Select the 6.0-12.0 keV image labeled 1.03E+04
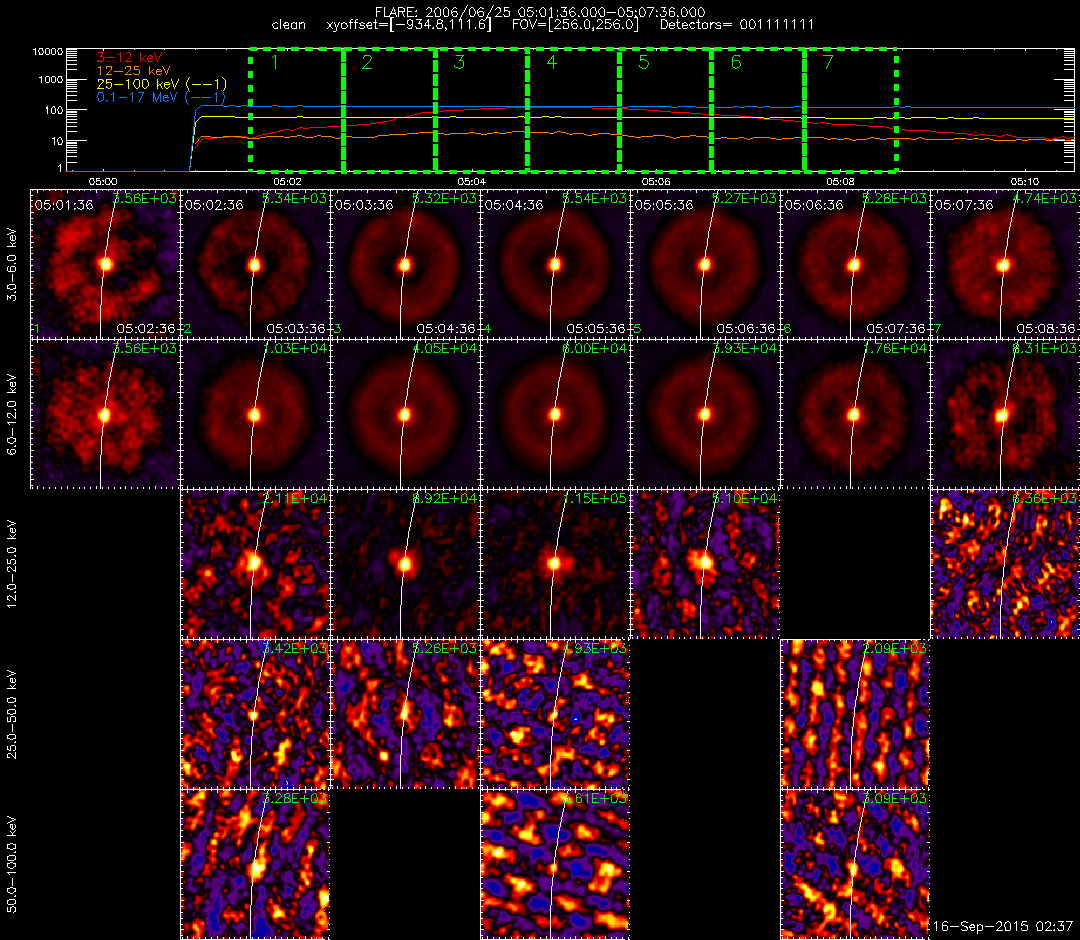Image resolution: width=1080 pixels, height=940 pixels. [255, 414]
